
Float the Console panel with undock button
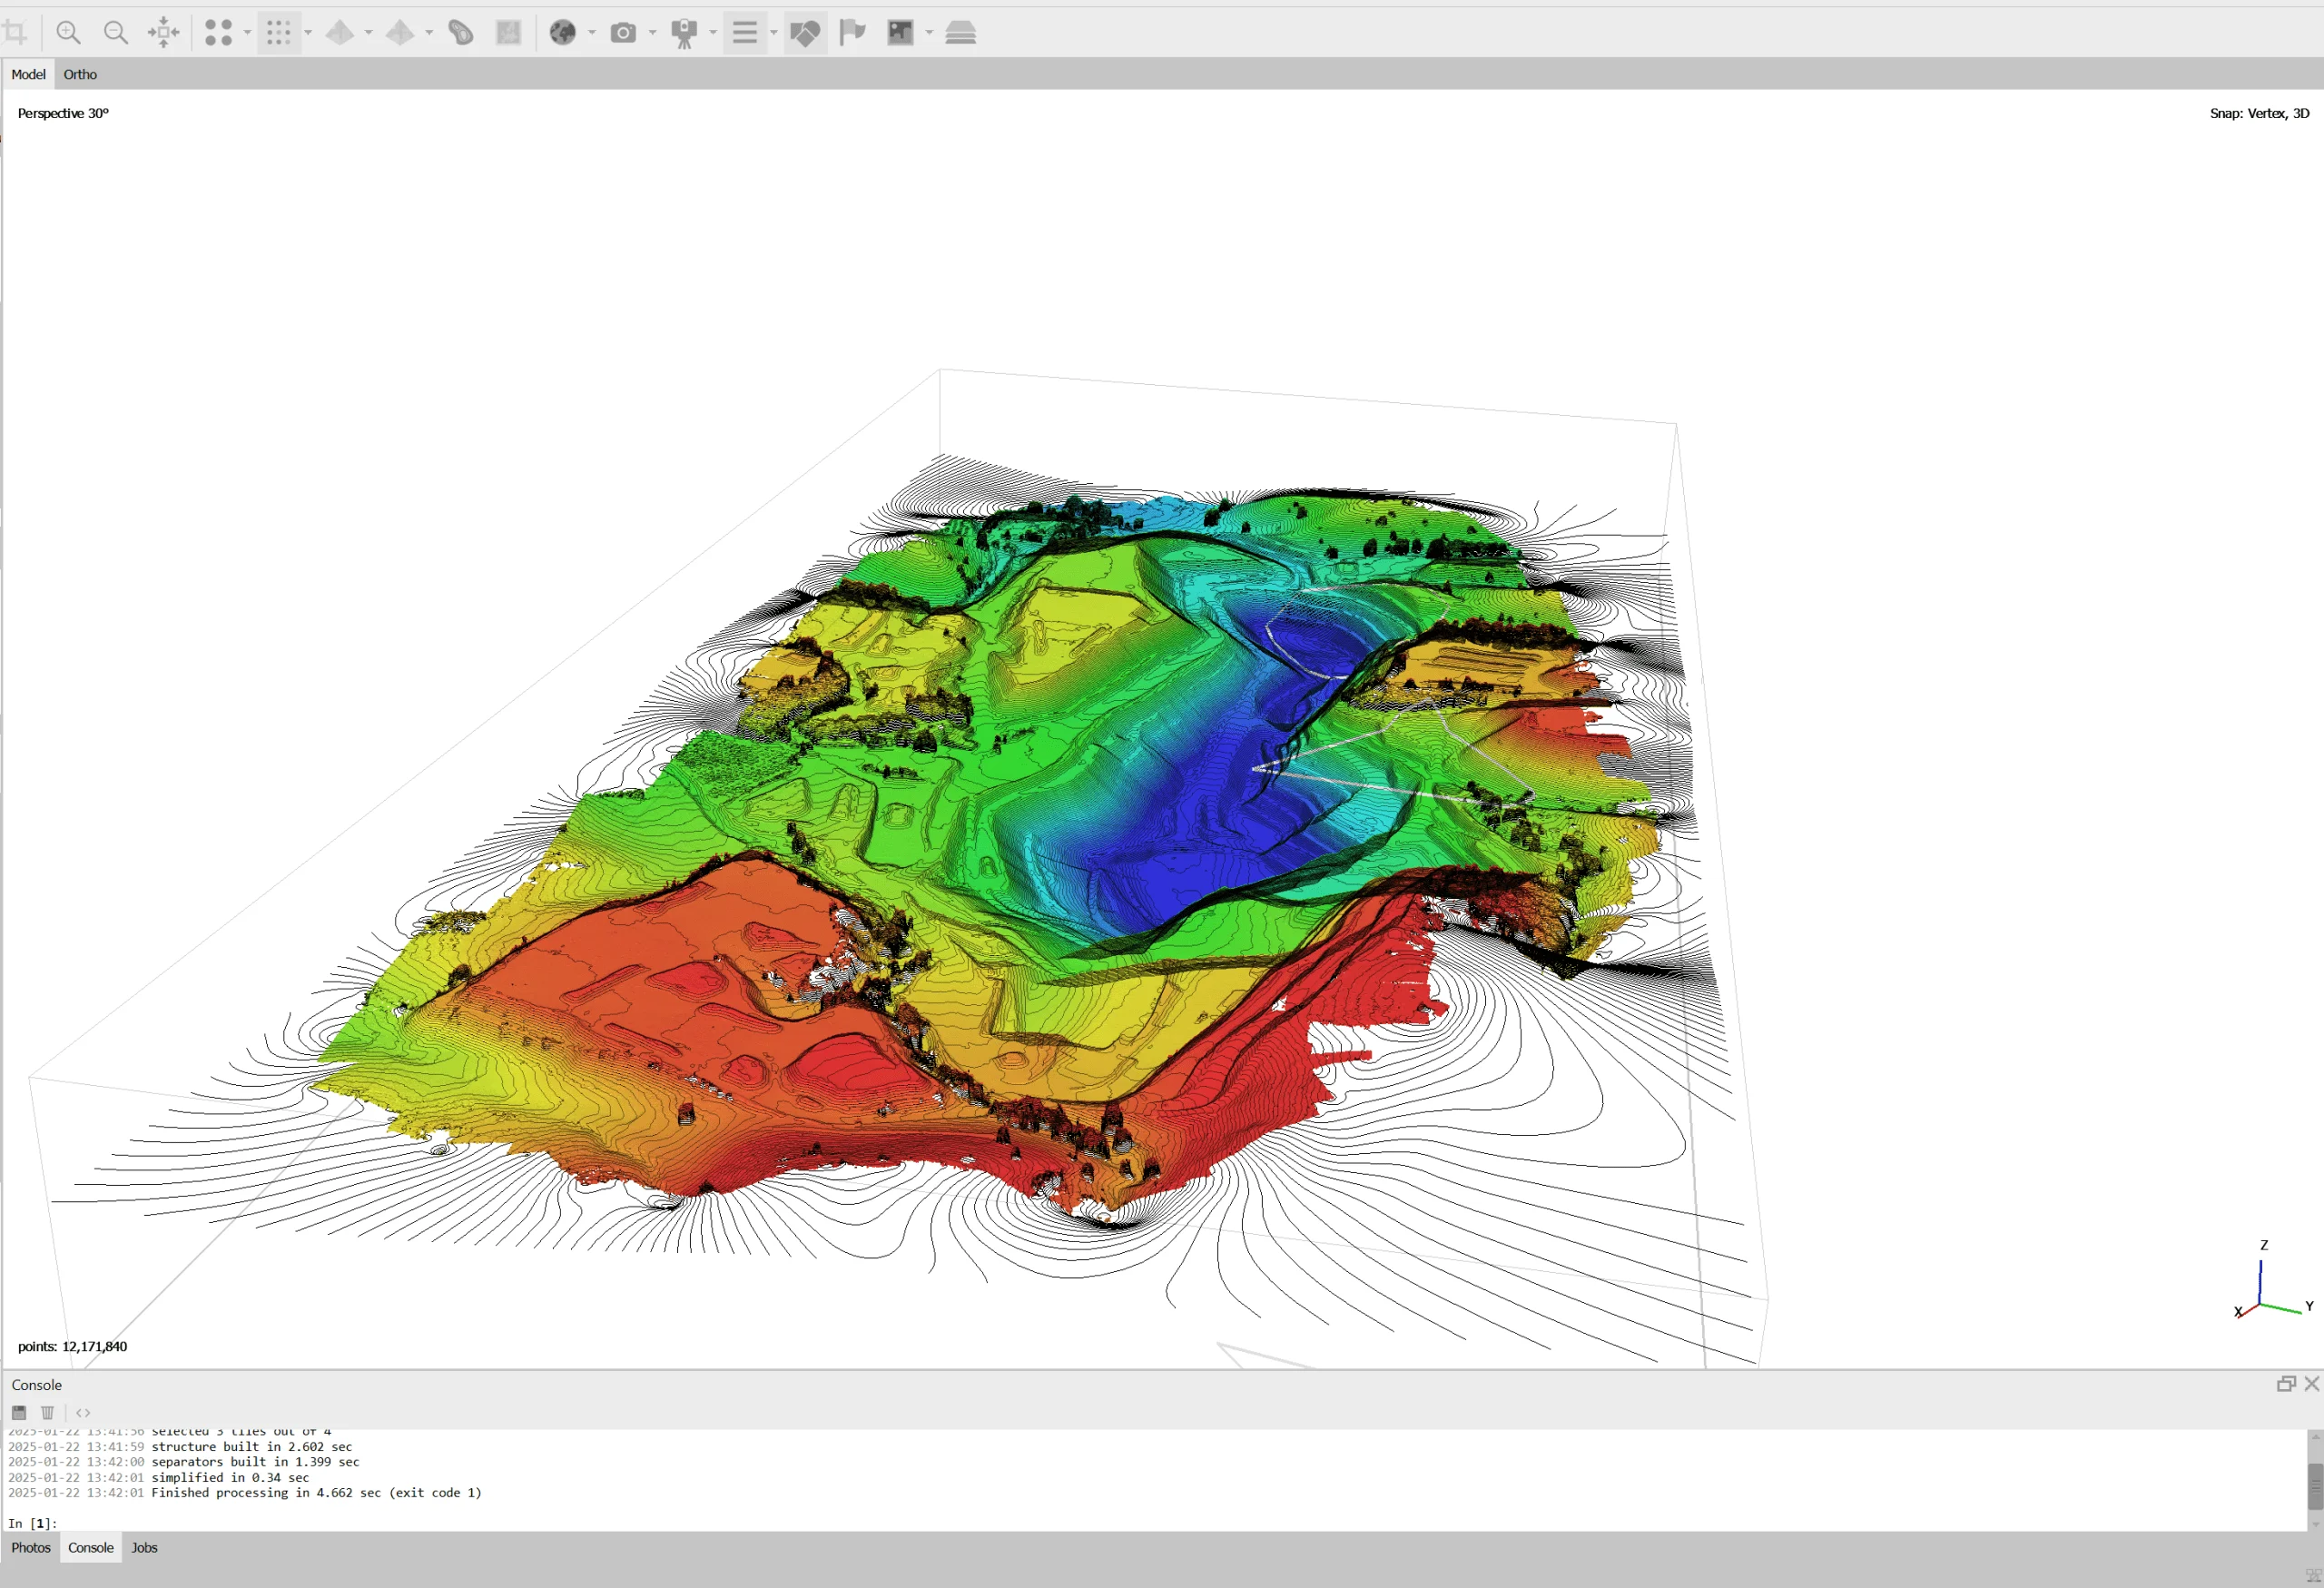pyautogui.click(x=2286, y=1384)
